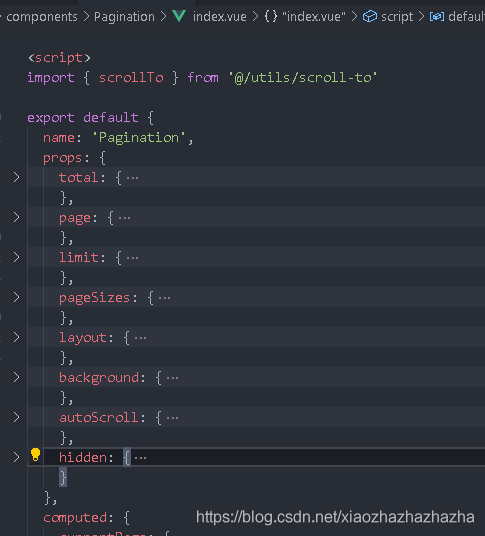Expand the folded layout prop
The height and width of the screenshot is (536, 485).
(16, 337)
